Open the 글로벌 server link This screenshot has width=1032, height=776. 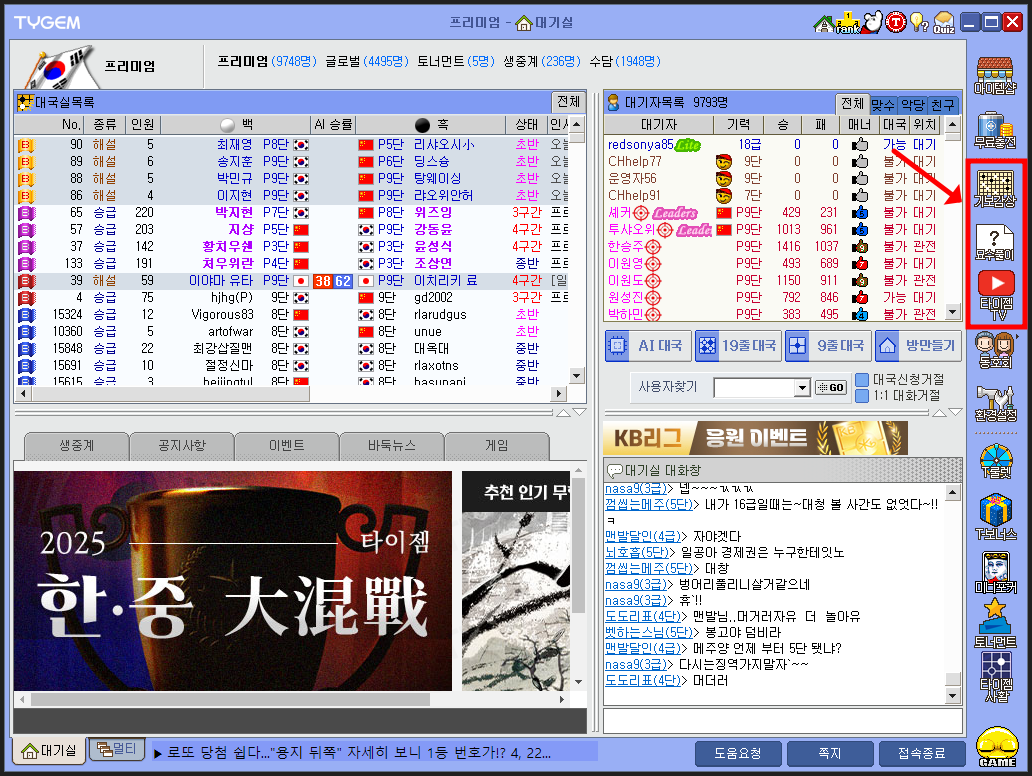(x=367, y=61)
